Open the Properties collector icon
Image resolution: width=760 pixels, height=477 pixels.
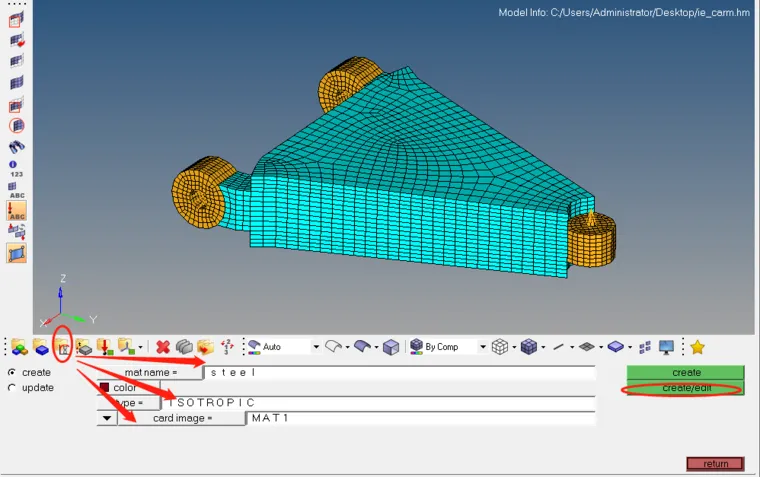click(x=83, y=347)
